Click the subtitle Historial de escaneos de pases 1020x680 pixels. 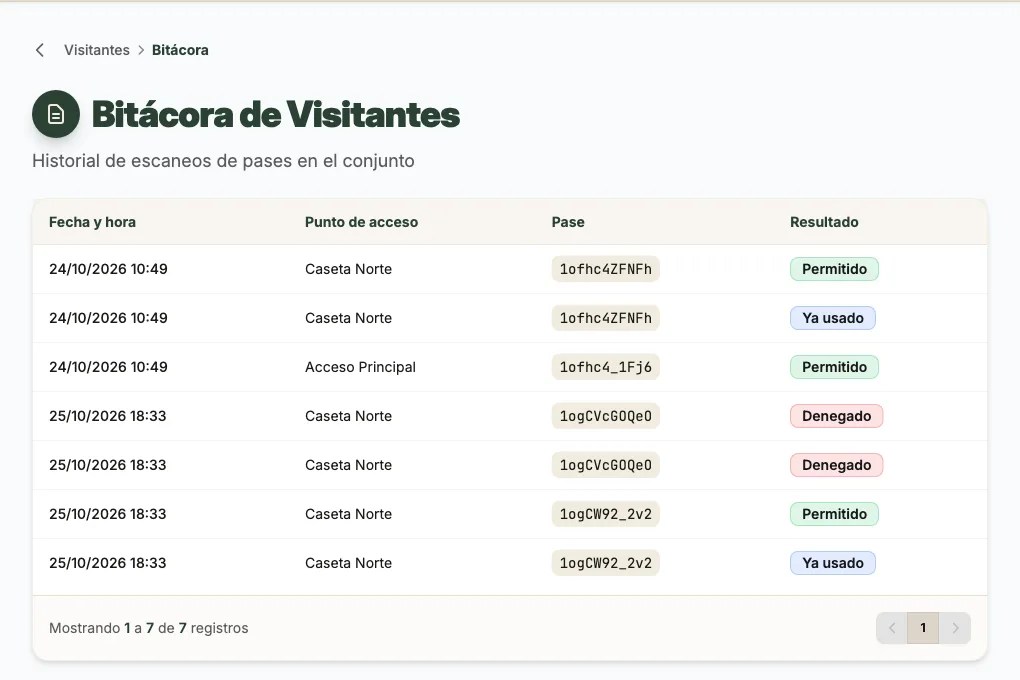[223, 161]
